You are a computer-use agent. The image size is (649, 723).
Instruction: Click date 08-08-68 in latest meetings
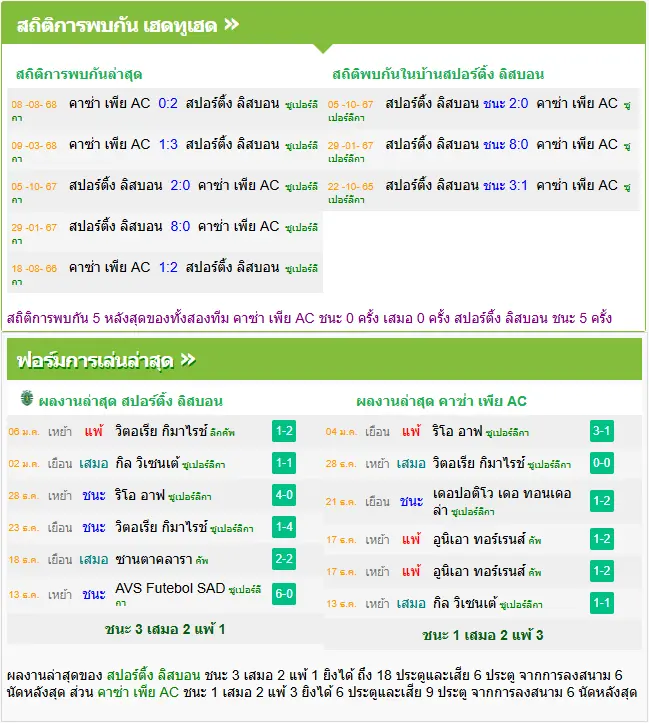point(34,105)
